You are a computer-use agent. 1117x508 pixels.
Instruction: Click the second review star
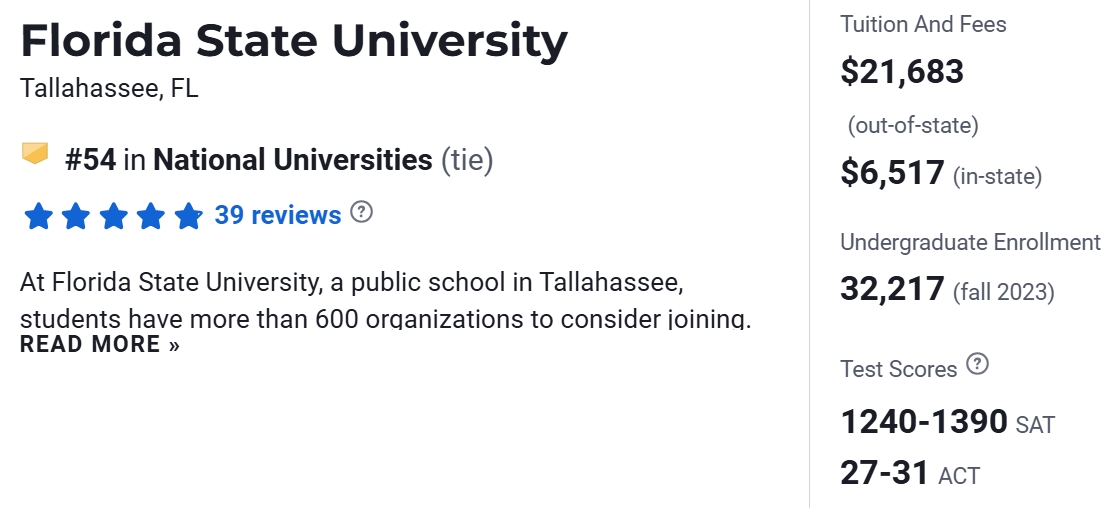point(76,216)
